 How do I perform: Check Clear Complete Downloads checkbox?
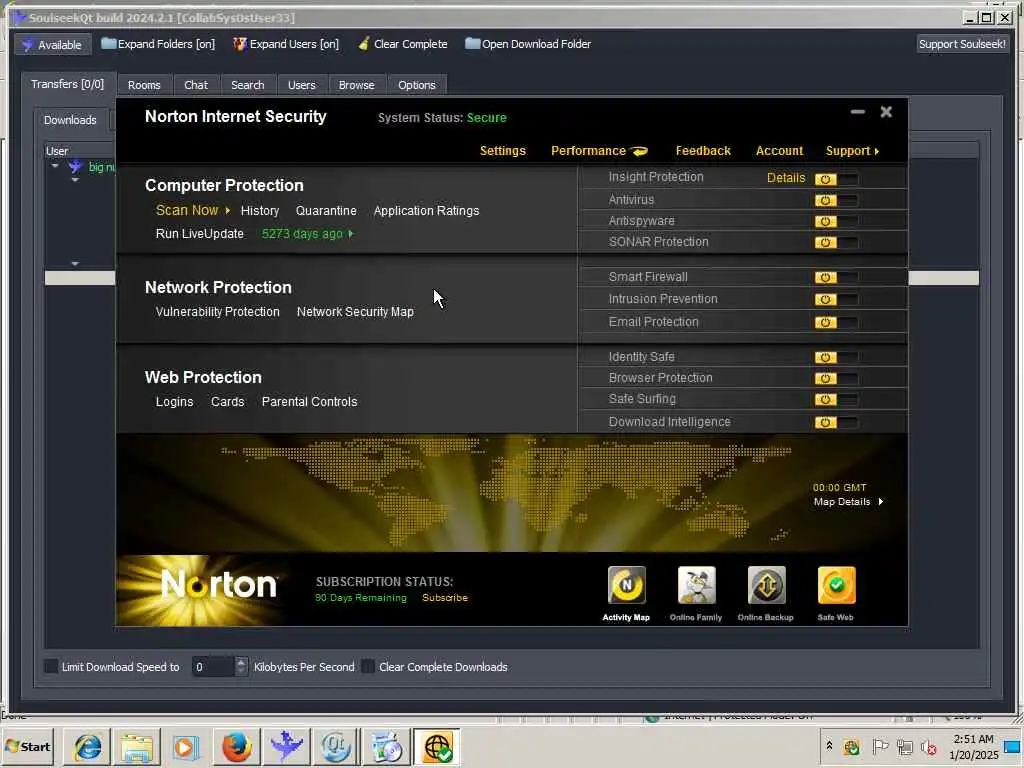368,666
